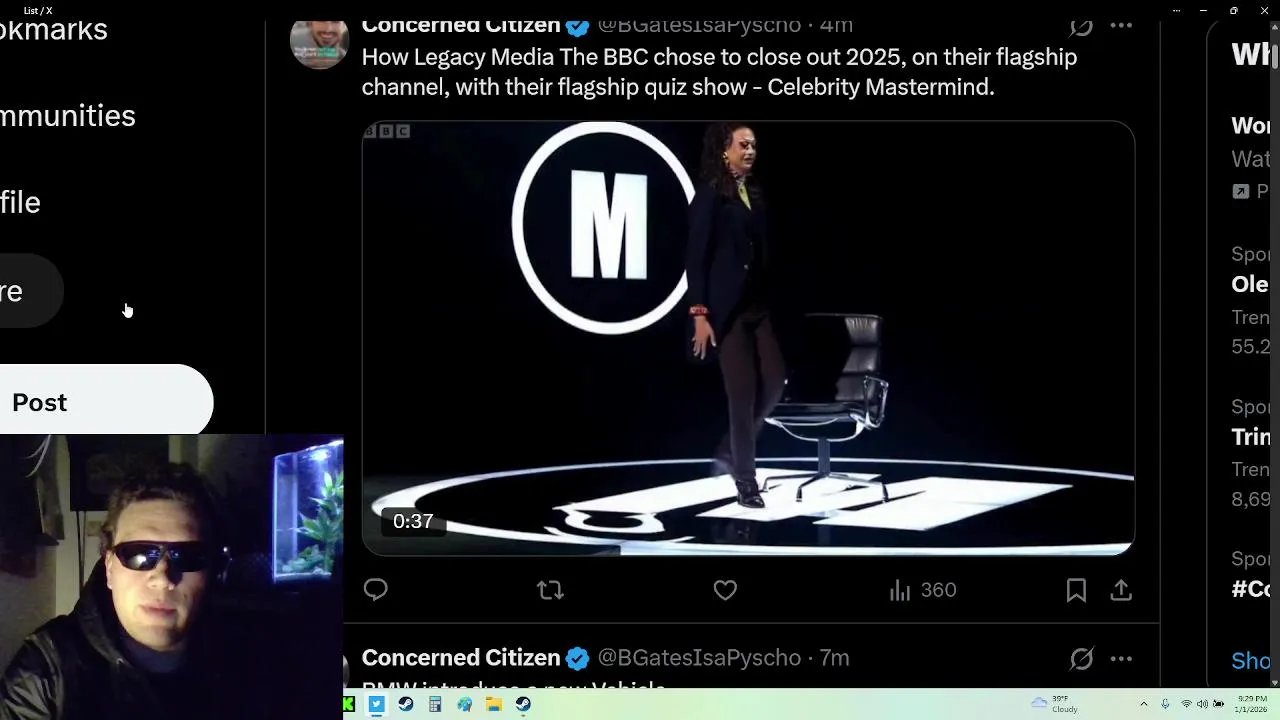Share the Celebrity Mastermind post
Viewport: 1280px width, 720px height.
(1121, 590)
